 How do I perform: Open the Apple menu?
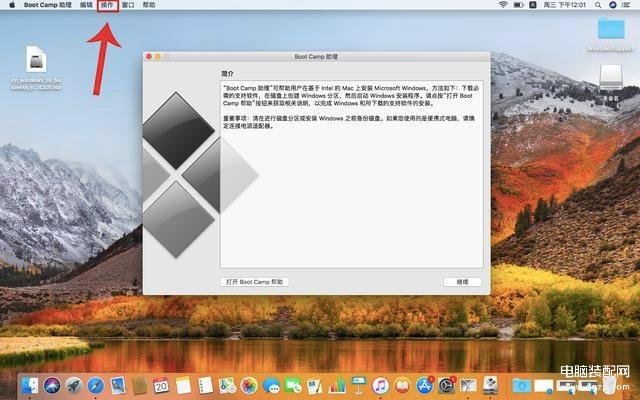(11, 5)
